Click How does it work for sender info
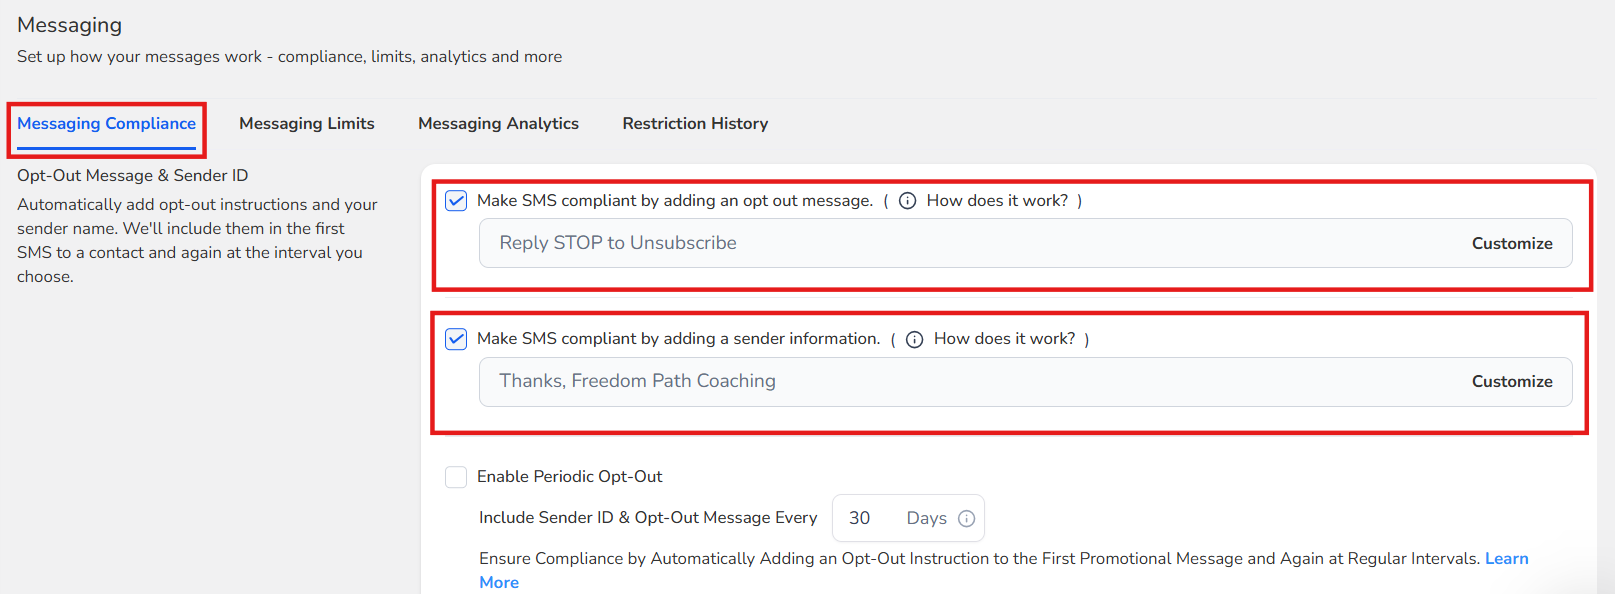Image resolution: width=1615 pixels, height=594 pixels. click(x=1004, y=339)
